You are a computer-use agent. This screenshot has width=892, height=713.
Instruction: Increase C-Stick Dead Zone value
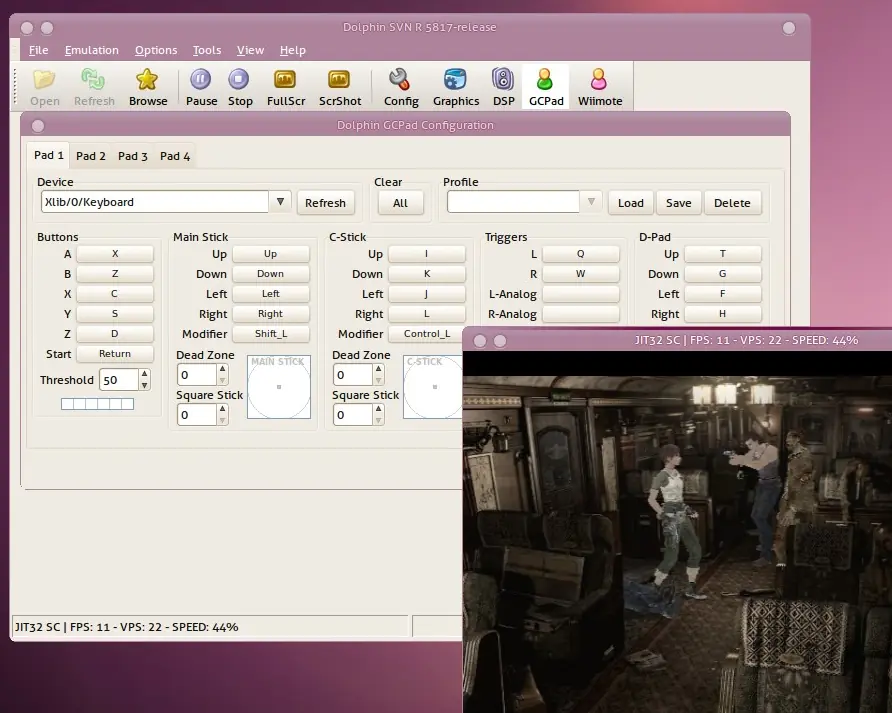click(378, 369)
